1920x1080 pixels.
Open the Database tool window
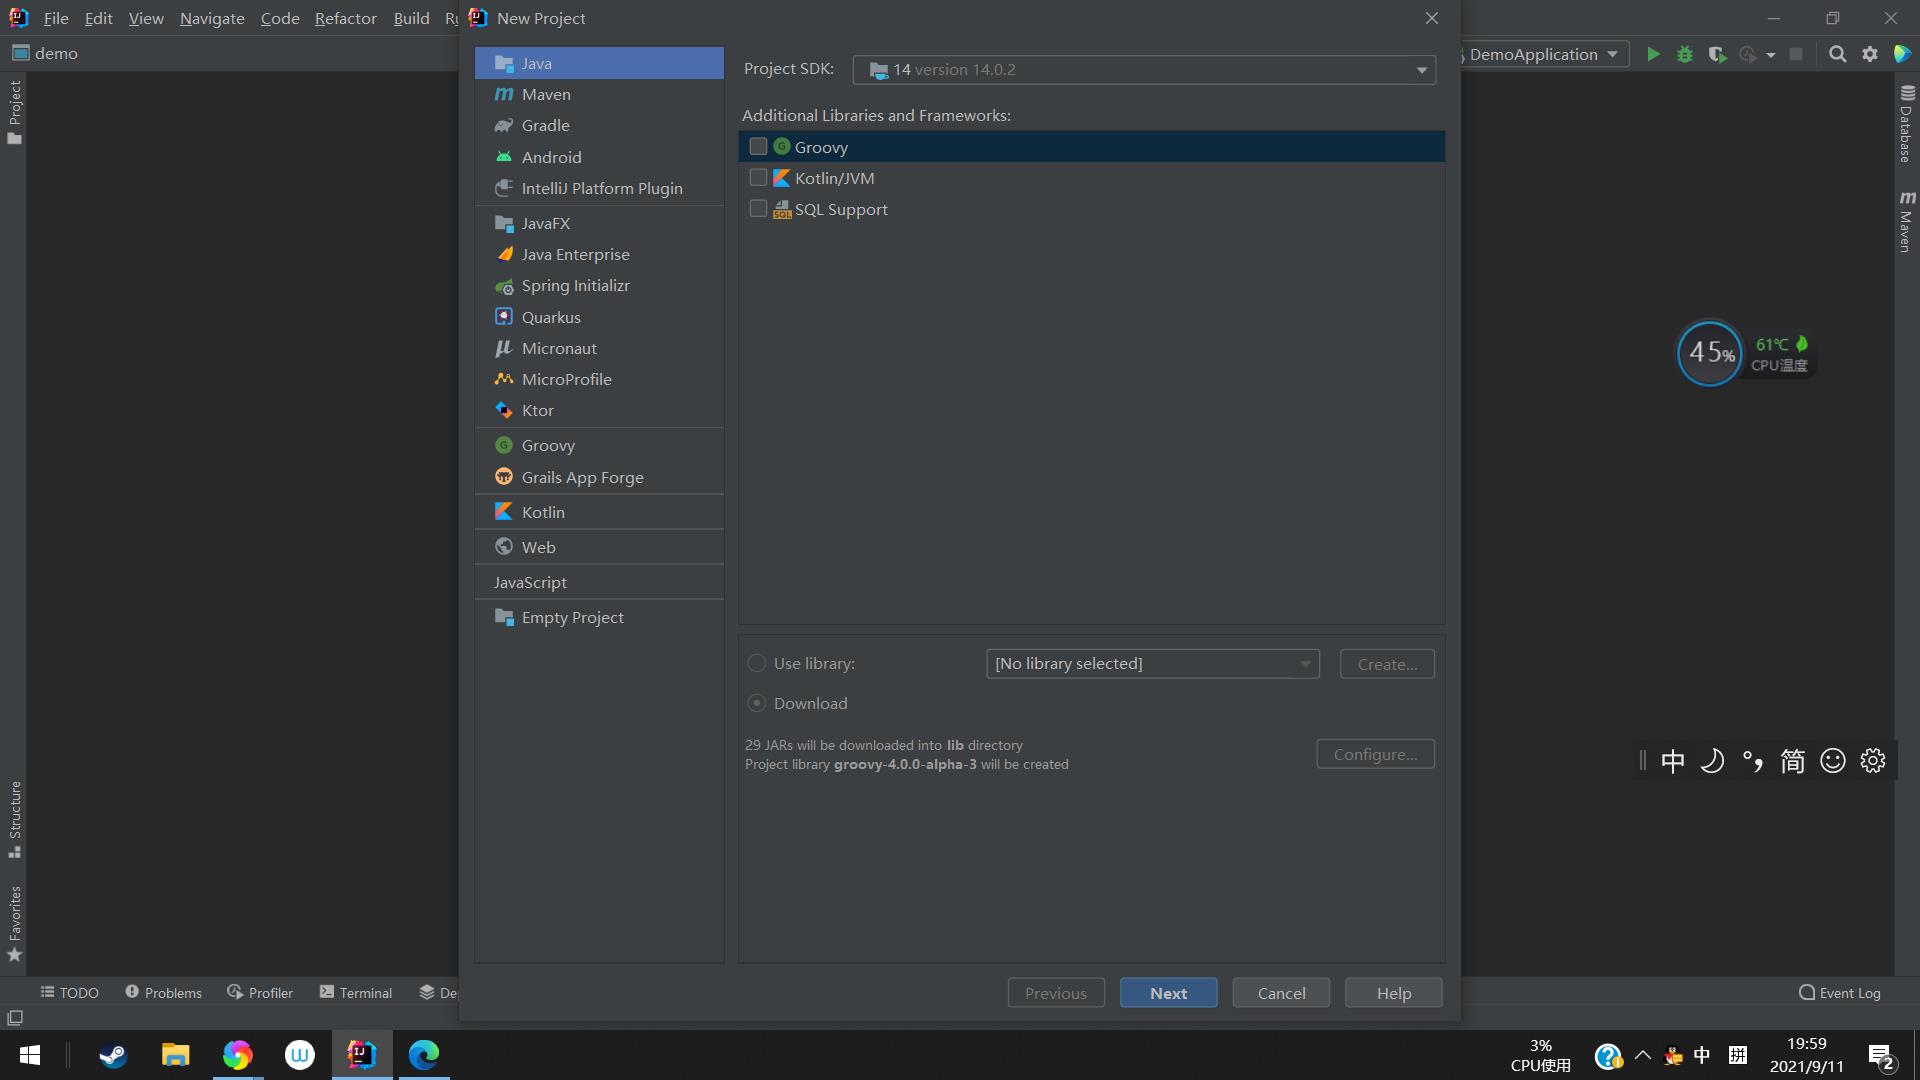[1907, 123]
